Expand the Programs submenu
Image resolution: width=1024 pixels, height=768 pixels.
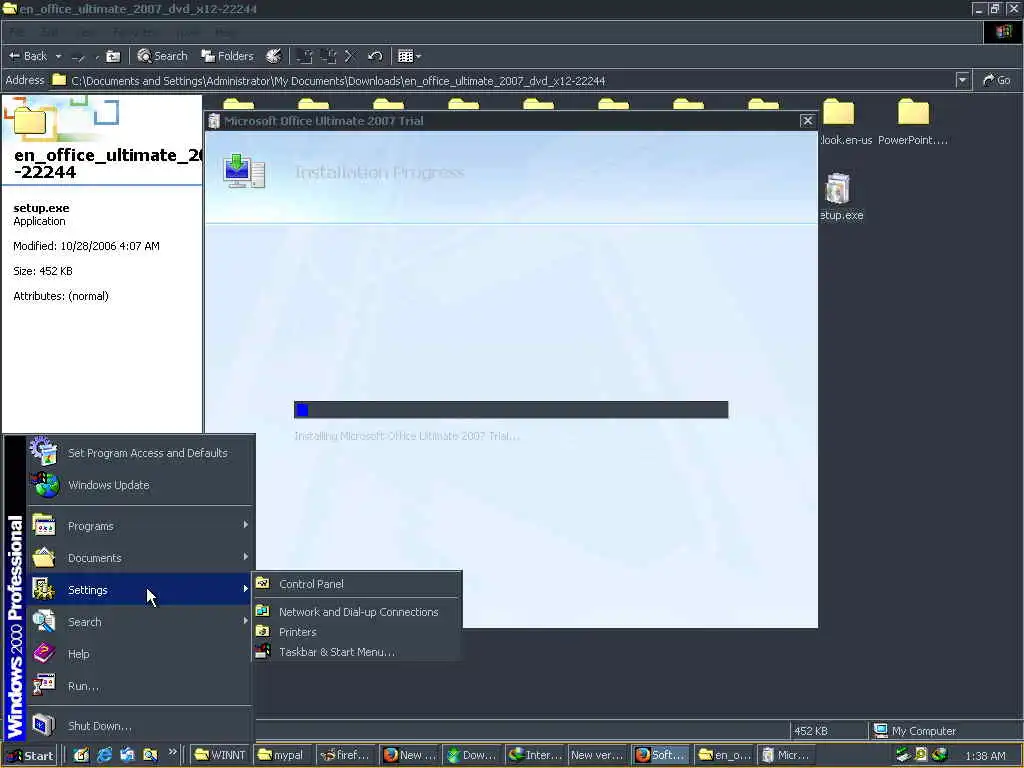pyautogui.click(x=140, y=526)
